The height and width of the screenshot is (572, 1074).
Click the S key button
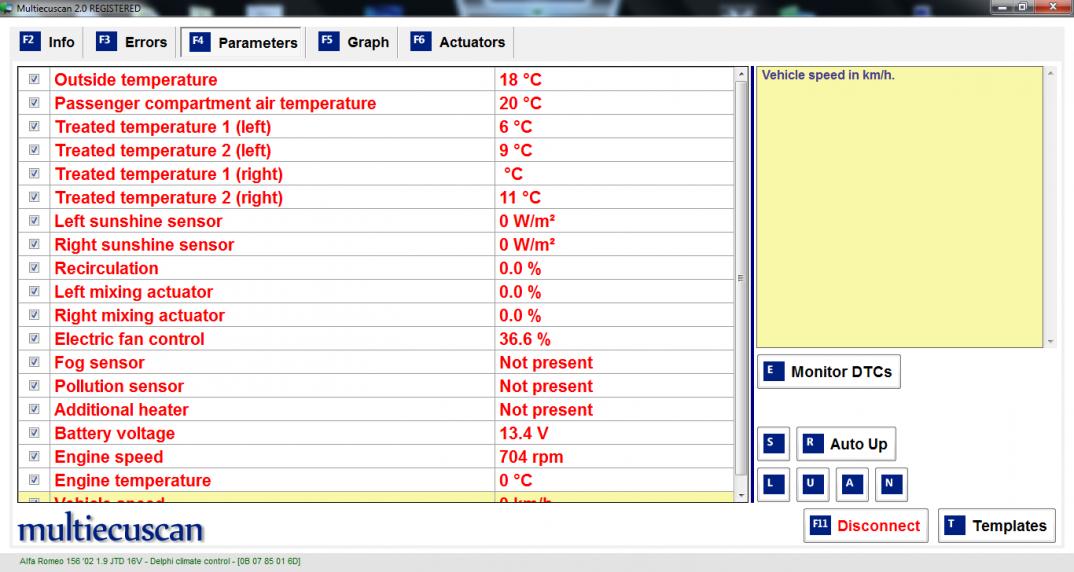point(773,443)
